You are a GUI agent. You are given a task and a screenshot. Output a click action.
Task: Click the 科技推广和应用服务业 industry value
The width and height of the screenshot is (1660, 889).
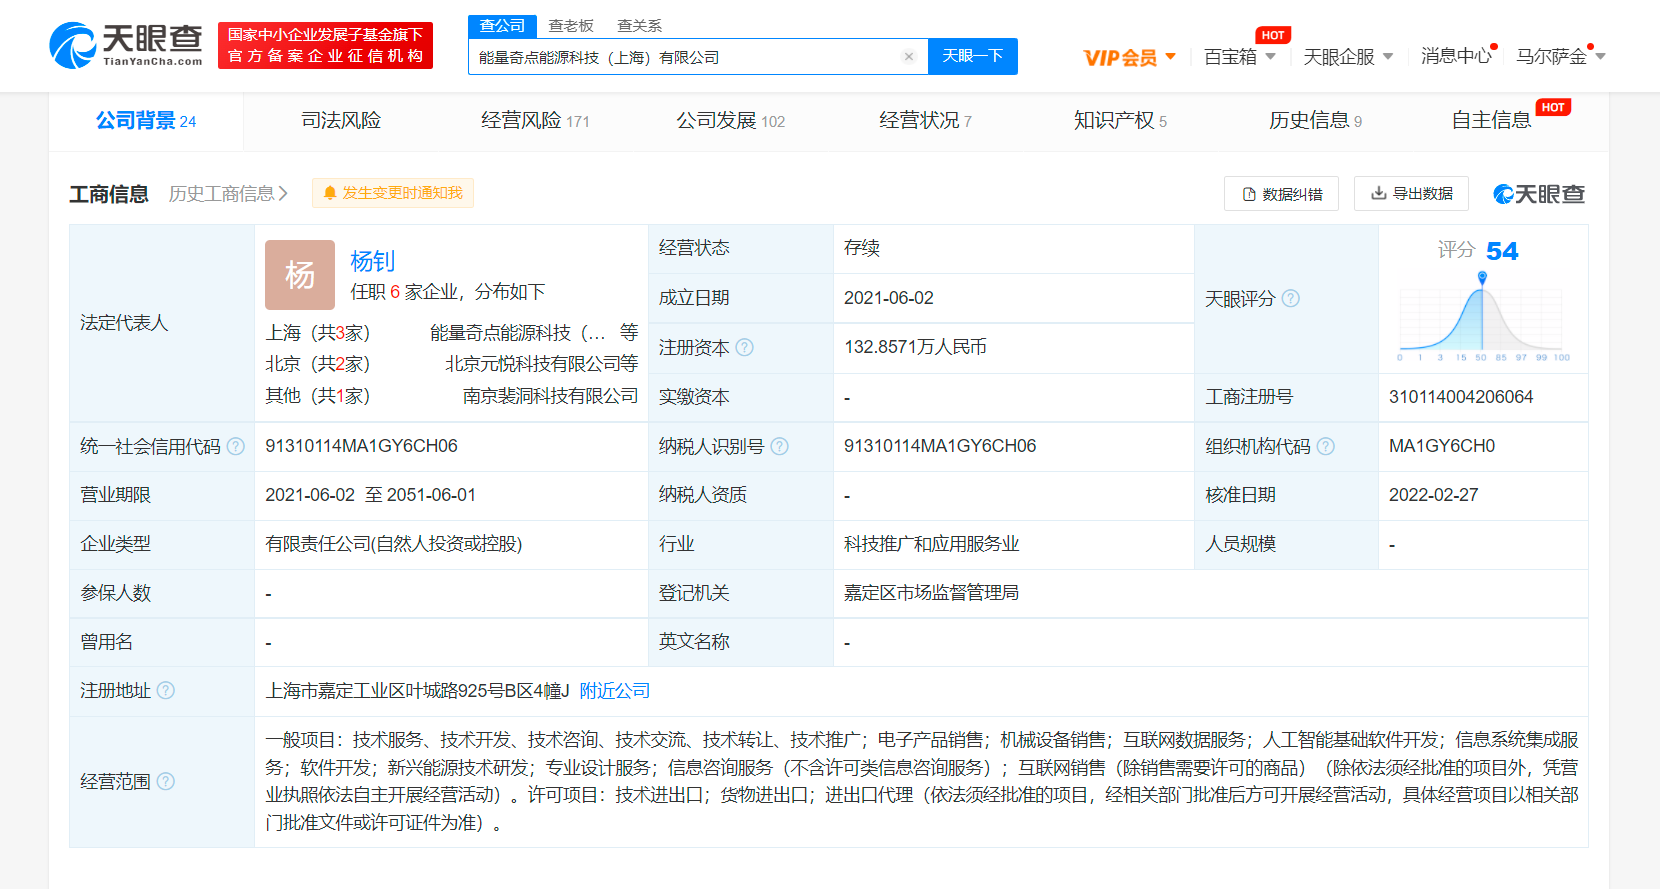tap(931, 544)
